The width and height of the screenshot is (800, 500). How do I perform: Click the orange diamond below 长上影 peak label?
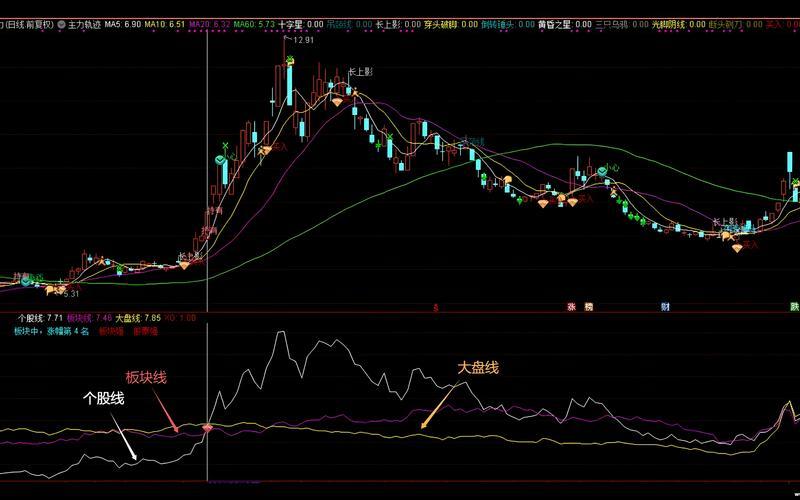click(337, 102)
